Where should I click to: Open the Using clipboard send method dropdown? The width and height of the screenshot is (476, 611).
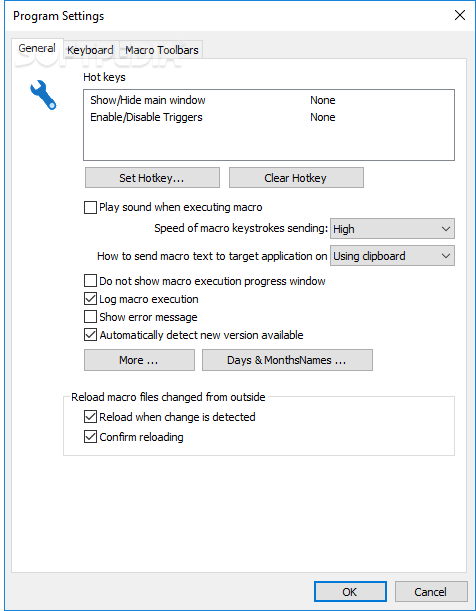[392, 256]
